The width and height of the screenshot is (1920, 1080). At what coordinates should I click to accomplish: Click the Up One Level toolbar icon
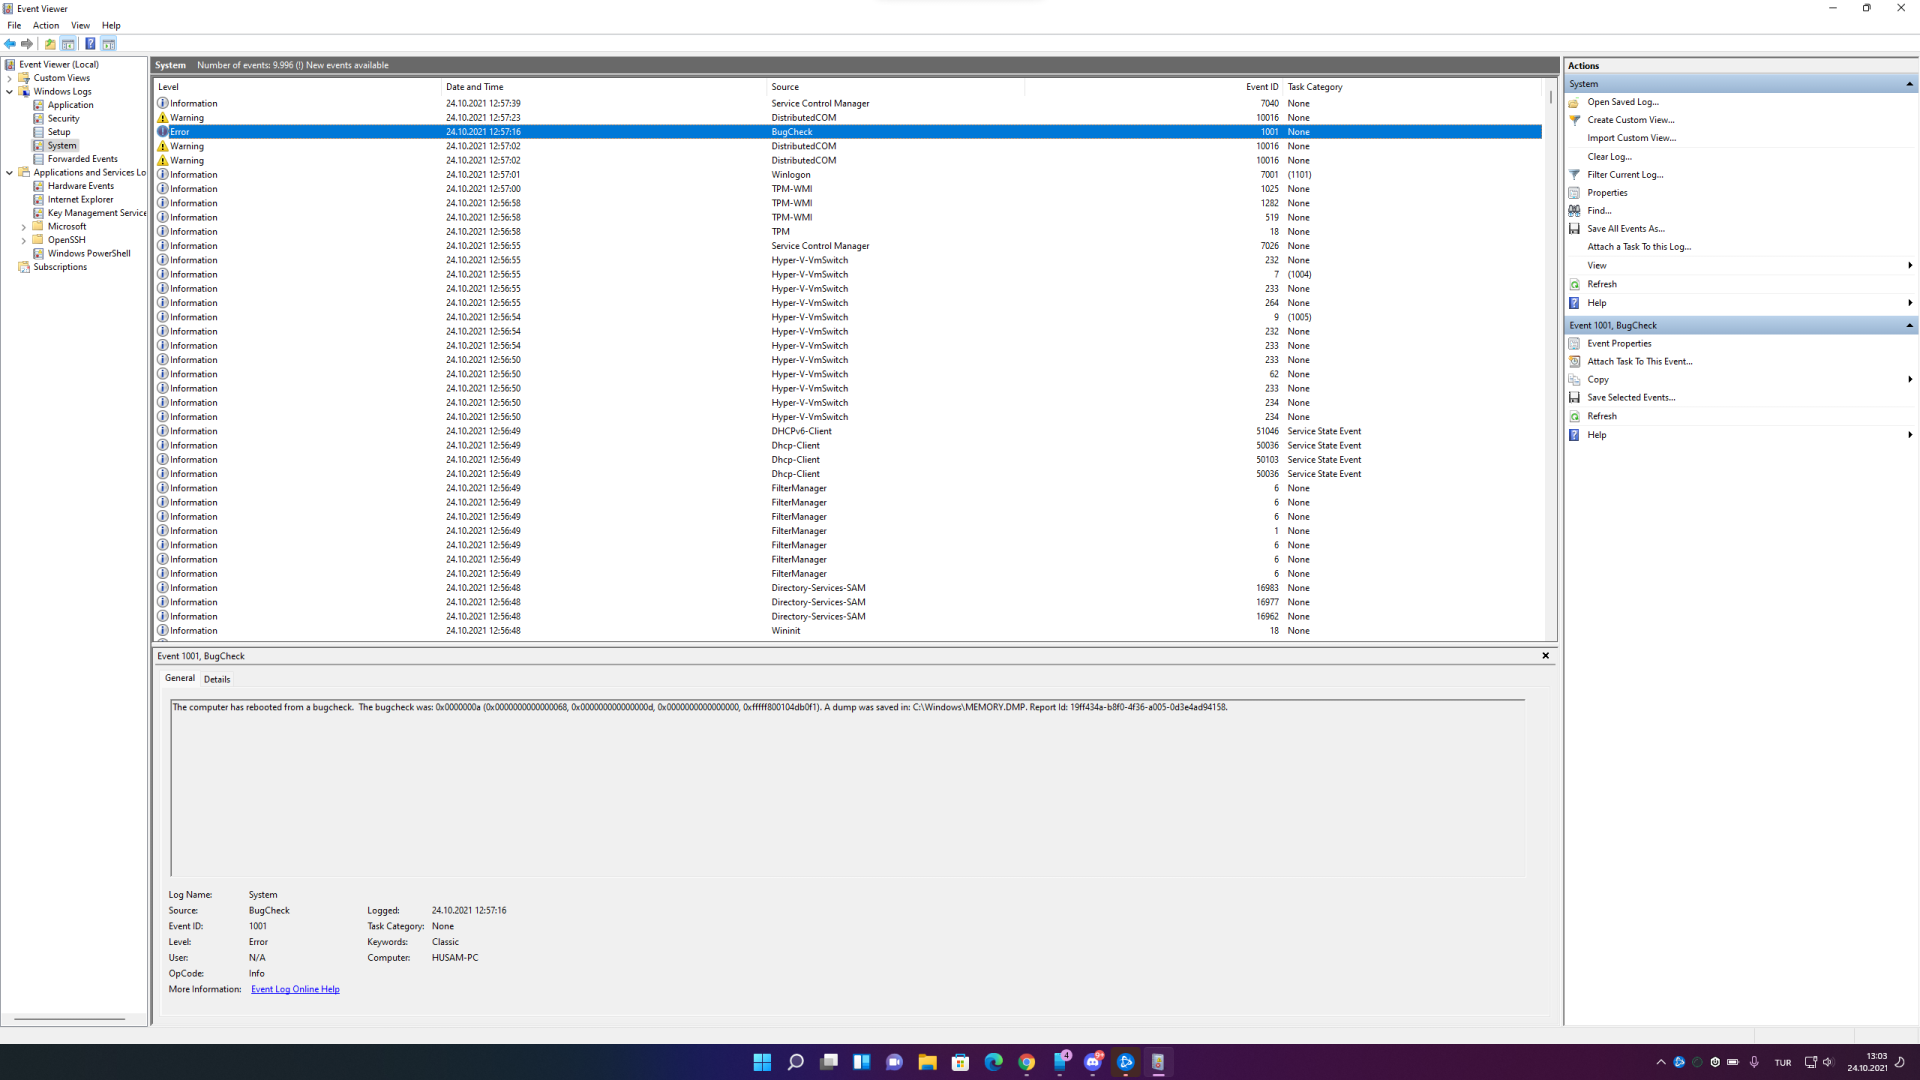pos(50,44)
